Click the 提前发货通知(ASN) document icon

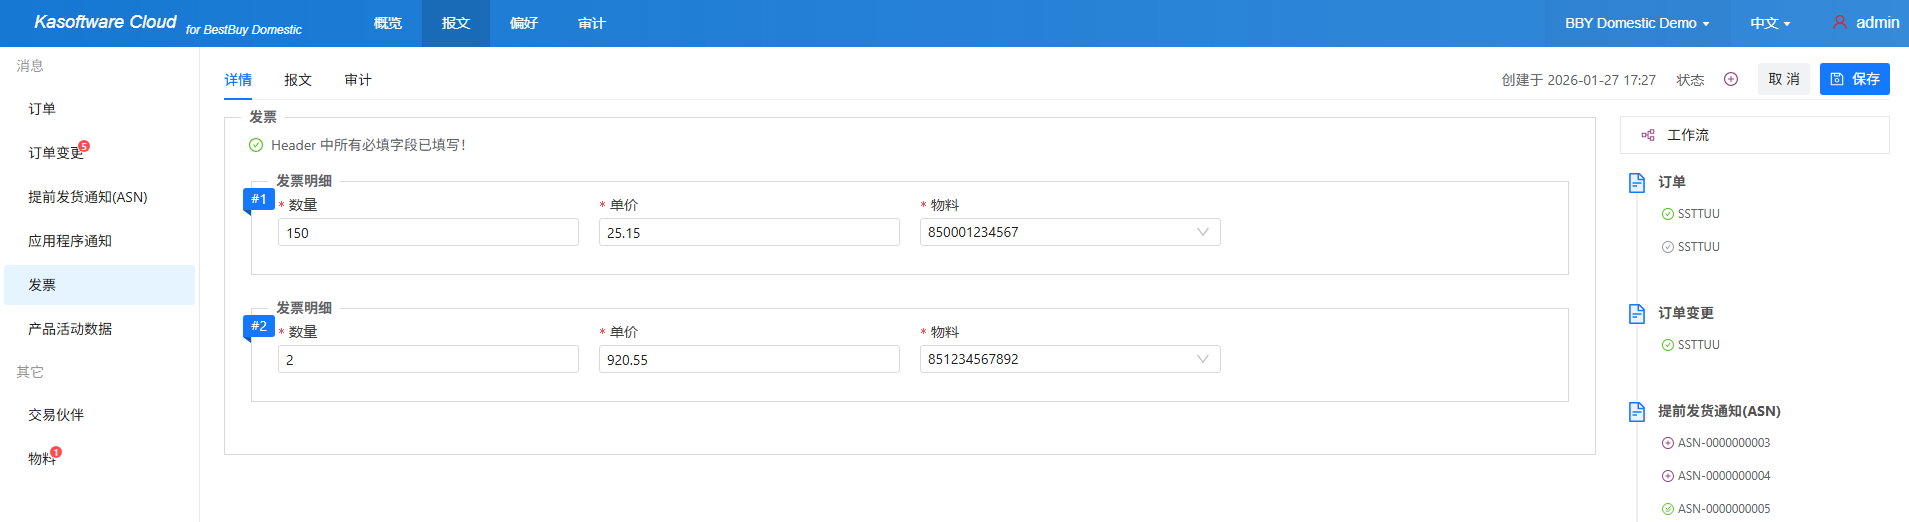point(1637,411)
